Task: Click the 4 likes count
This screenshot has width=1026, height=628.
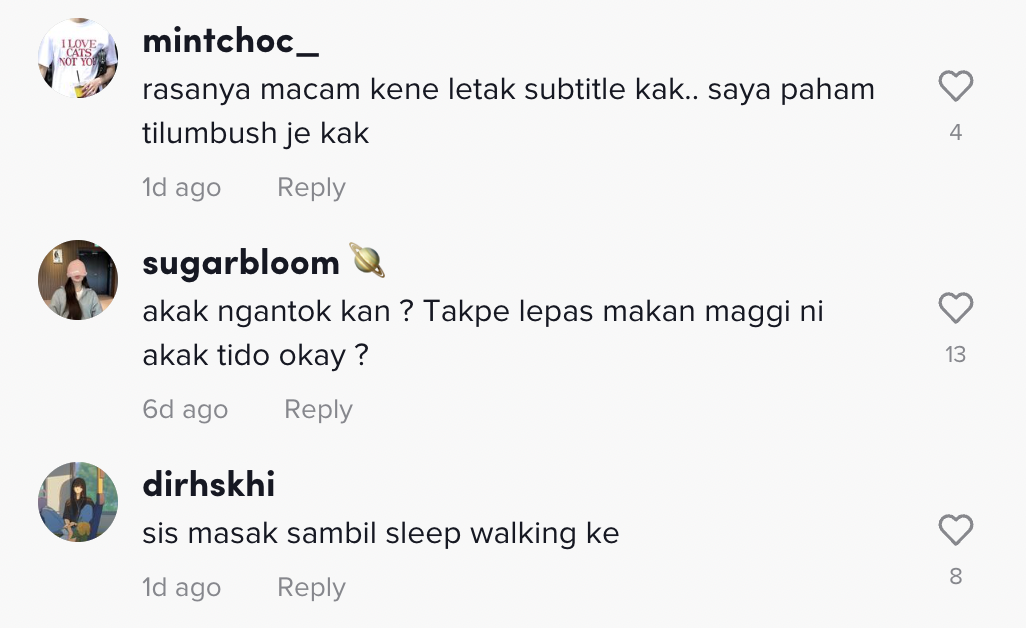Action: point(956,132)
